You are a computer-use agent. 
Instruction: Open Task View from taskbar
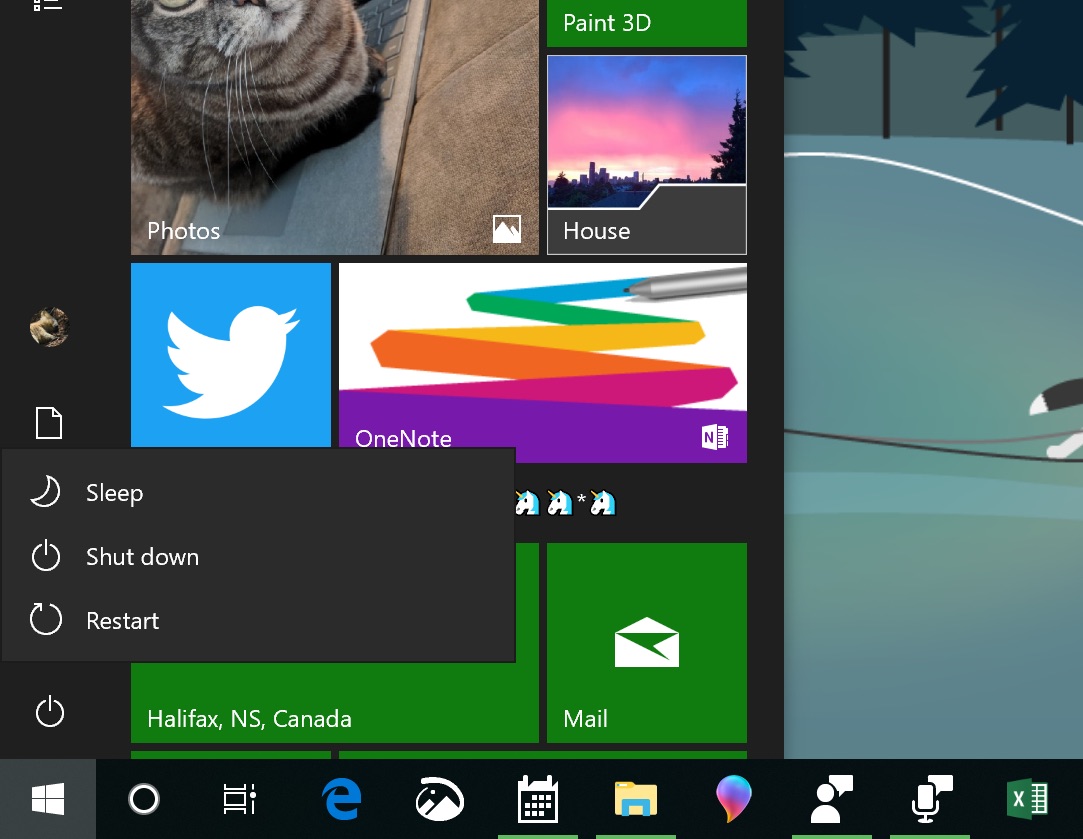239,799
